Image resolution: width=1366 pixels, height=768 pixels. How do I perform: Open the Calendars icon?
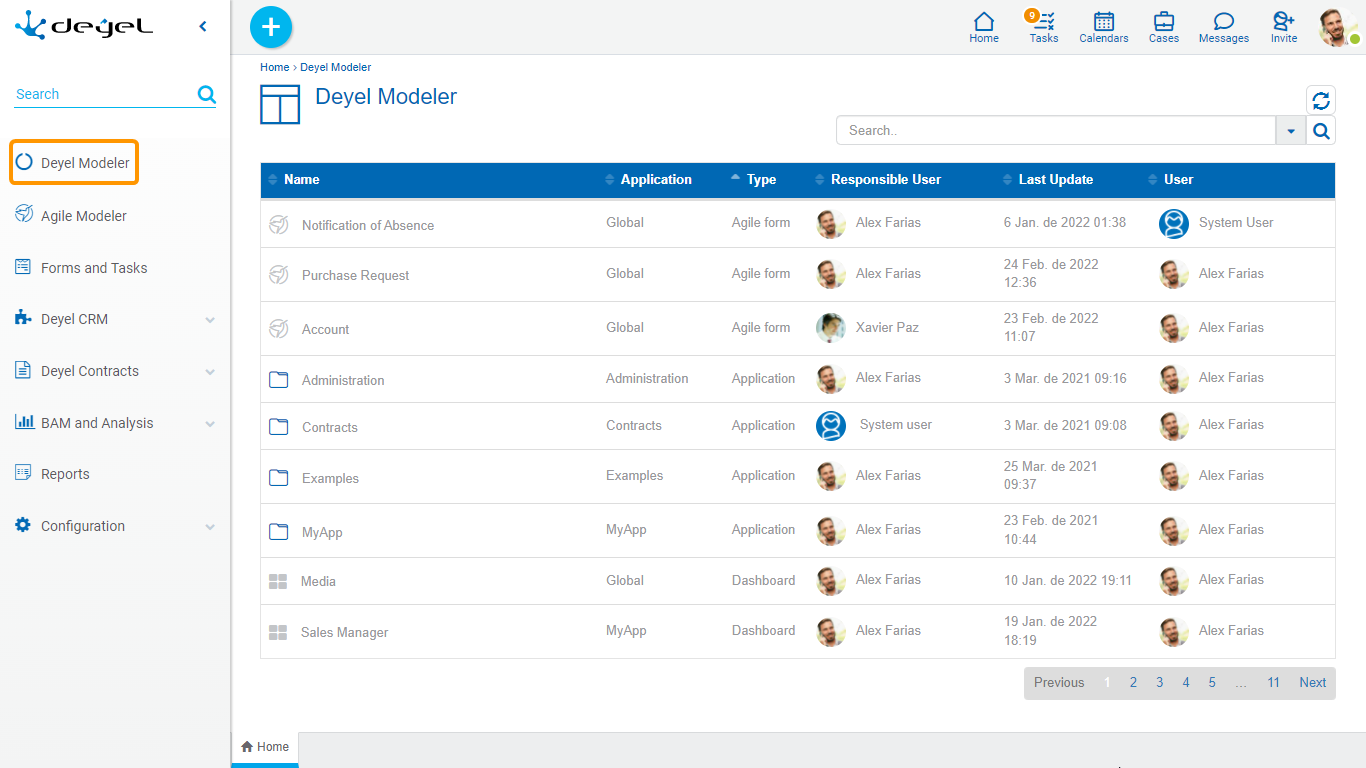pos(1104,27)
